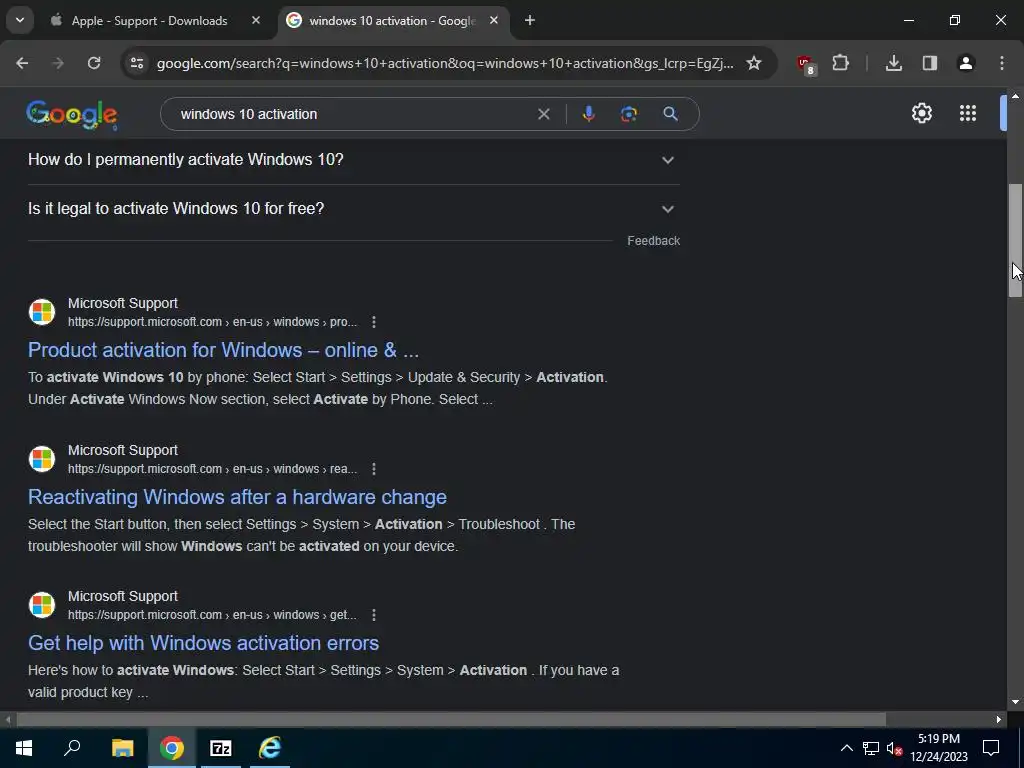
Task: Select the windows 10 activation Google tab
Action: click(x=392, y=21)
